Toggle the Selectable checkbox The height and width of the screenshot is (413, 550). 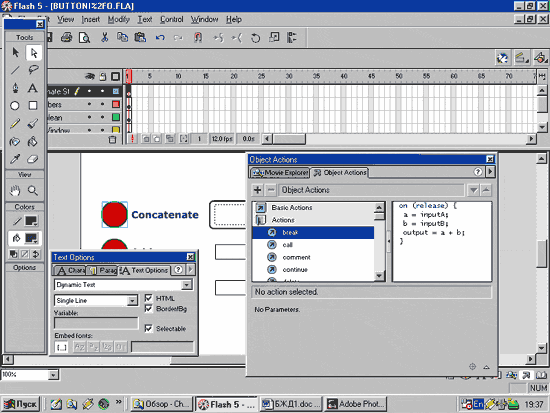click(149, 328)
